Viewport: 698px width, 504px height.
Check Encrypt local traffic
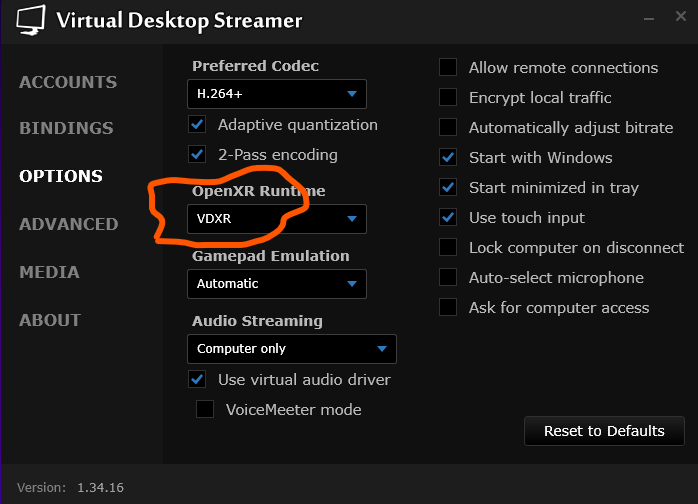pyautogui.click(x=448, y=98)
